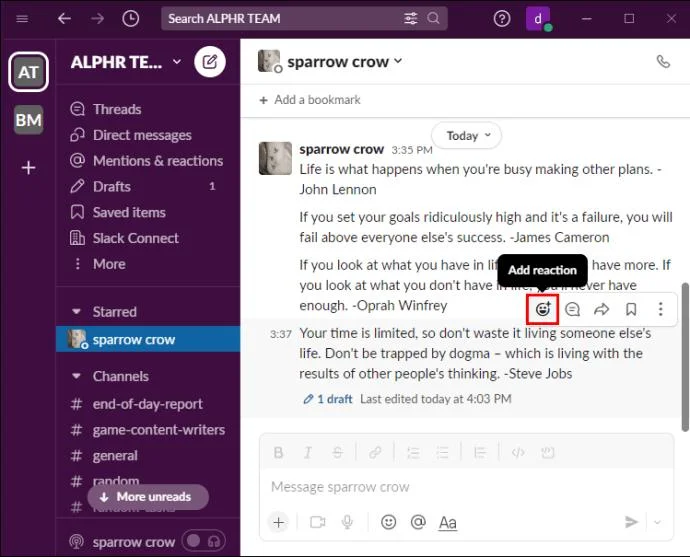Viewport: 690px width, 557px height.
Task: Open Mentions & reactions
Action: pyautogui.click(x=148, y=161)
